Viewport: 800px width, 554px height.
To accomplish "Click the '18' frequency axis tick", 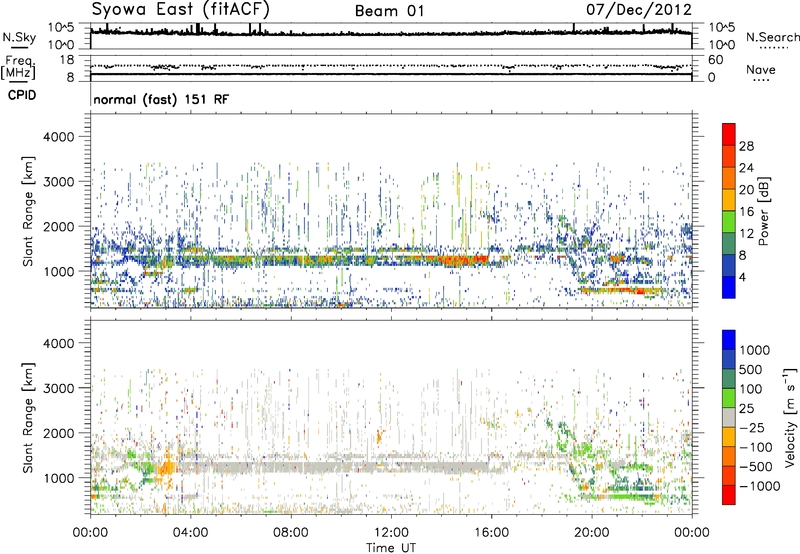I will pos(67,60).
